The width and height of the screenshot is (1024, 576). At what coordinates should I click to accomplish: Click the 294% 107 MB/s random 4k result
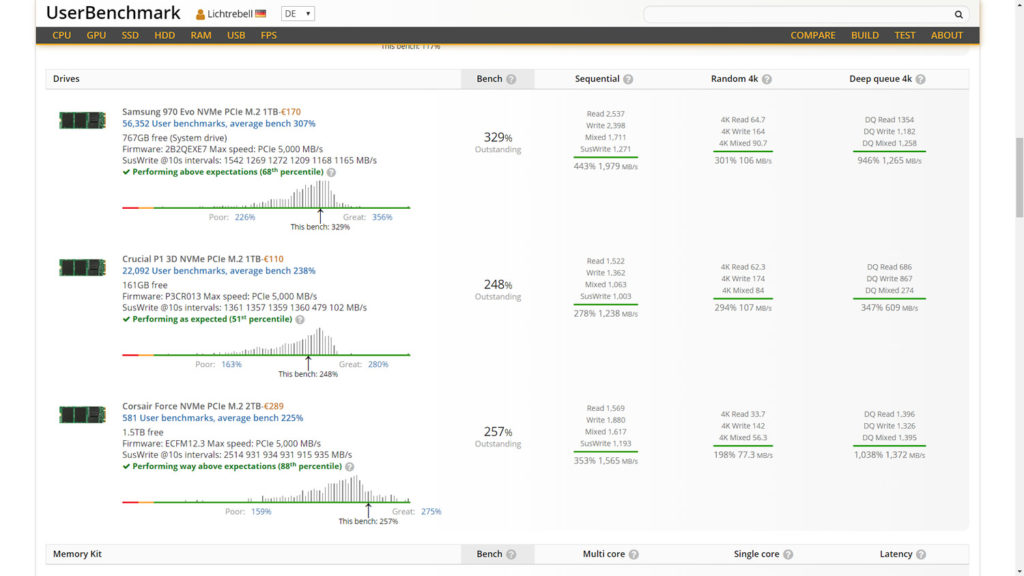click(x=743, y=308)
